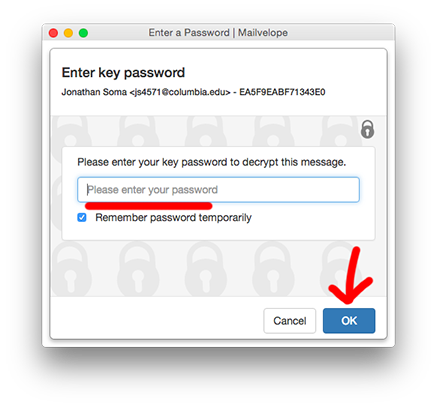Dismiss dialog using Cancel button
The height and width of the screenshot is (407, 437).
click(290, 321)
